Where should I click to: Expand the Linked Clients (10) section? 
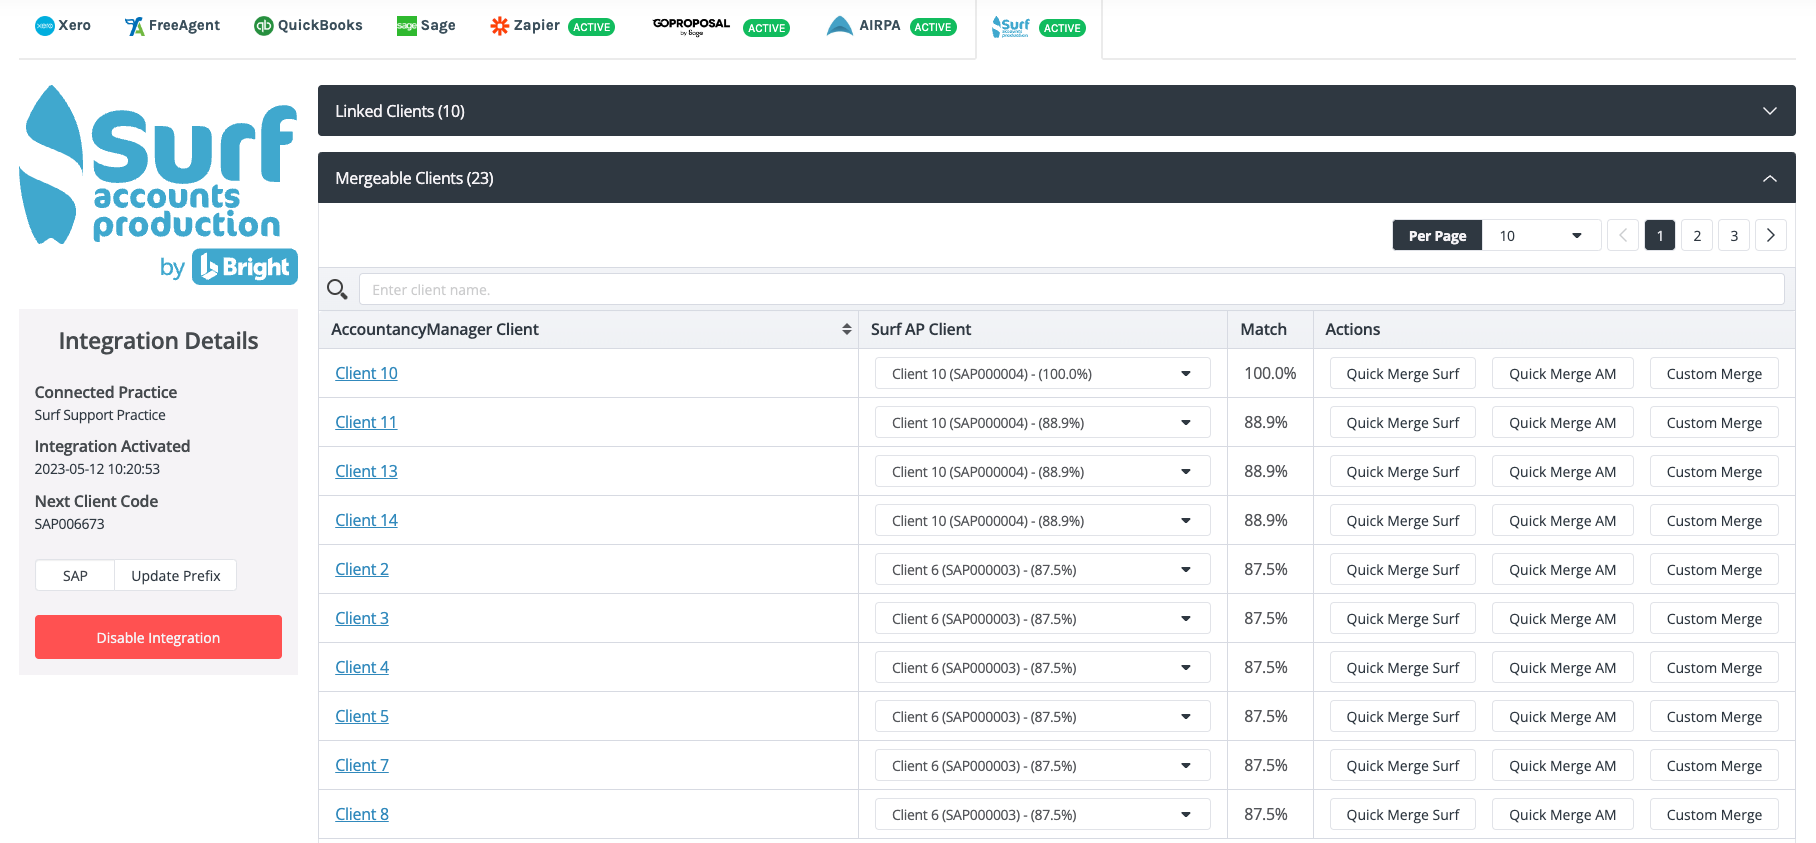tap(1056, 111)
